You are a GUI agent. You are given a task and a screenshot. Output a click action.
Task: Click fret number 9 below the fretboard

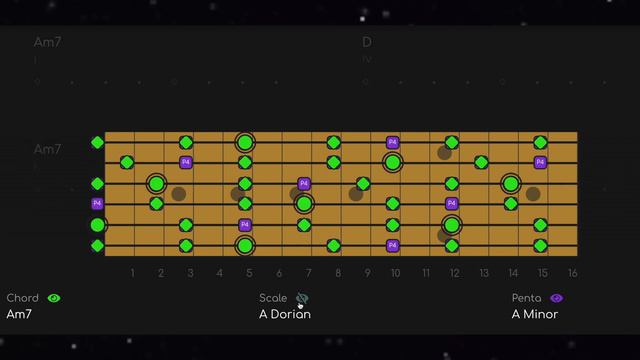(367, 273)
